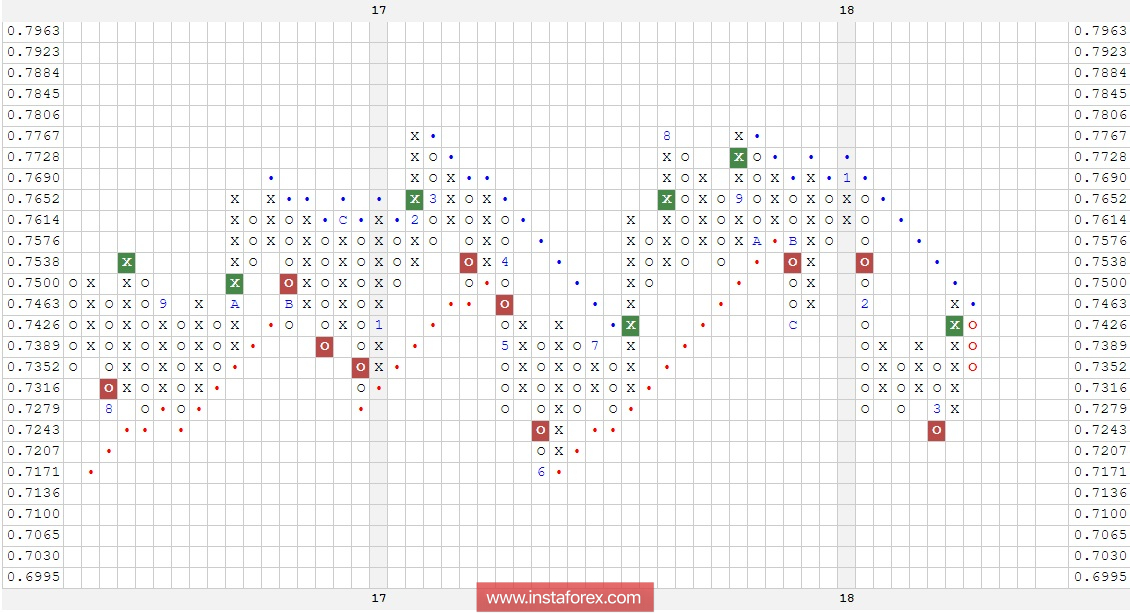Select the 0.7884 label on the right axis

(1100, 73)
